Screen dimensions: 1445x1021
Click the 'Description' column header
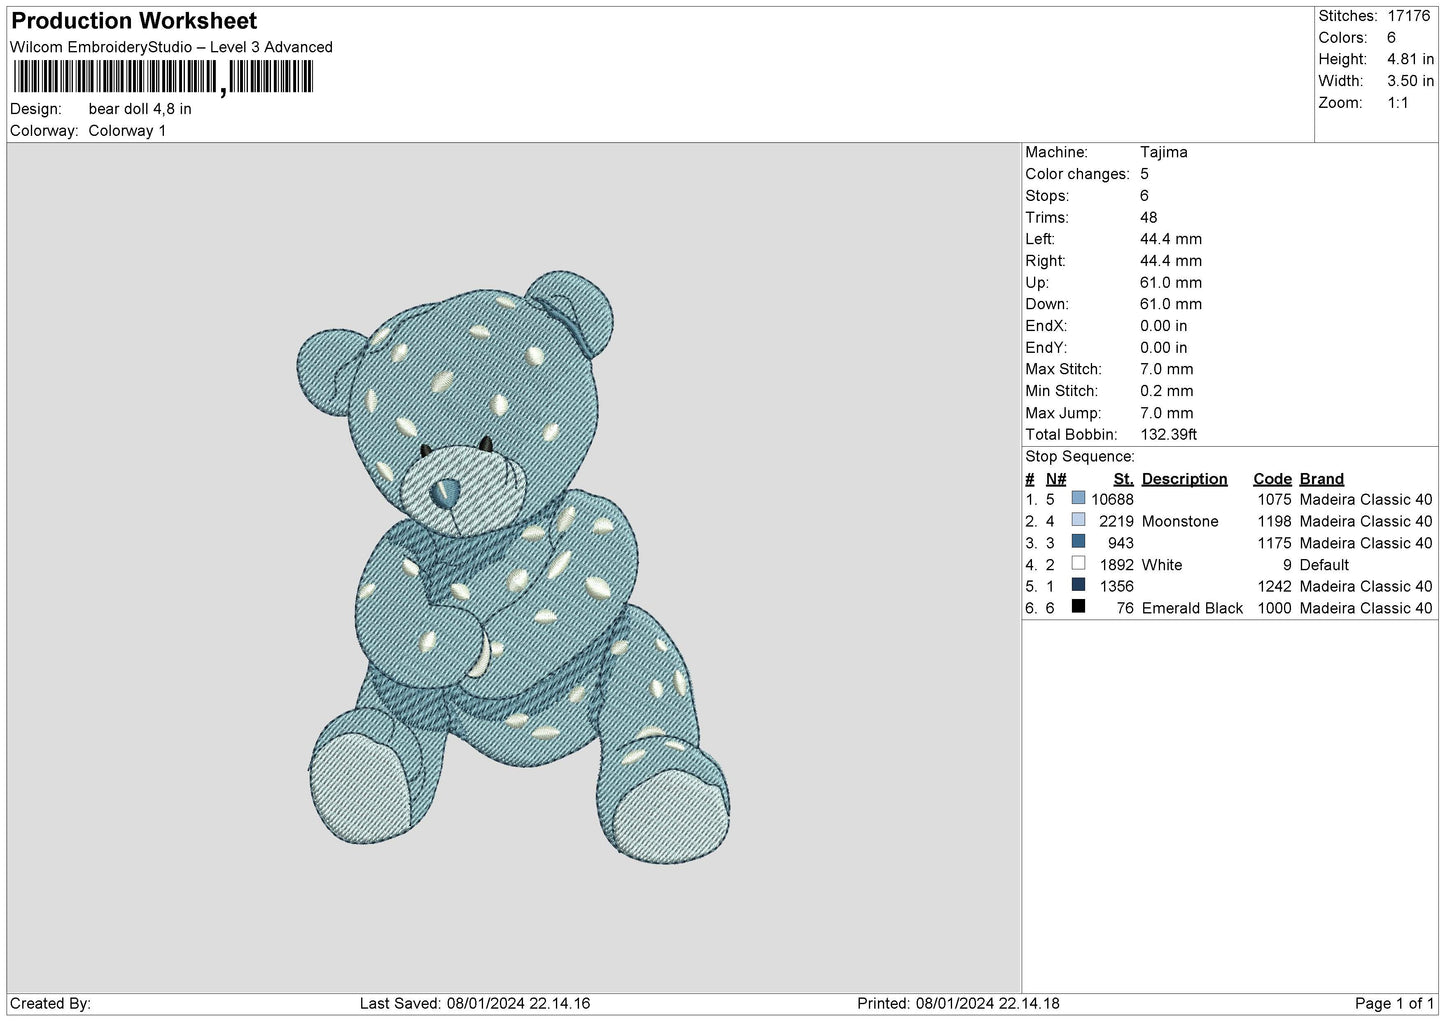[x=1185, y=479]
